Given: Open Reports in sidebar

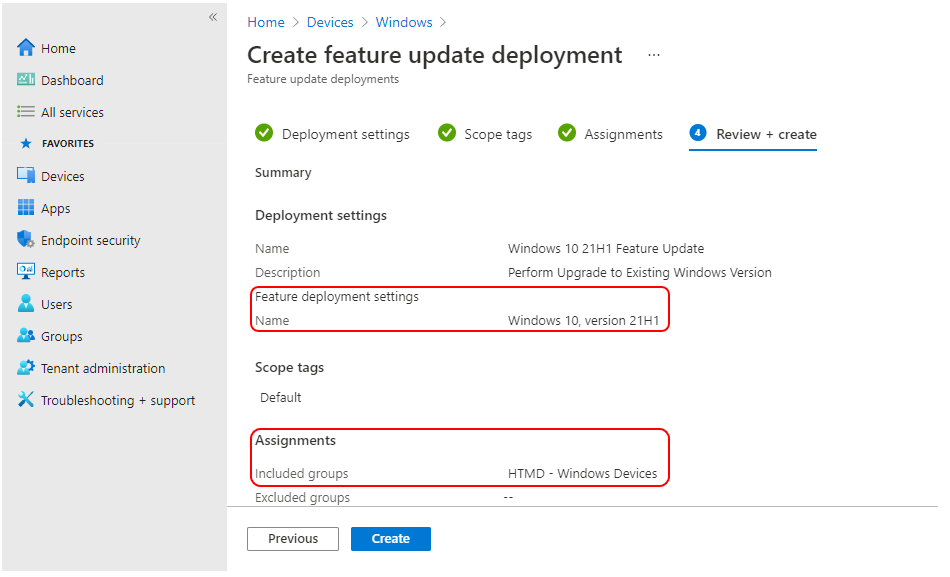Looking at the screenshot, I should [62, 273].
